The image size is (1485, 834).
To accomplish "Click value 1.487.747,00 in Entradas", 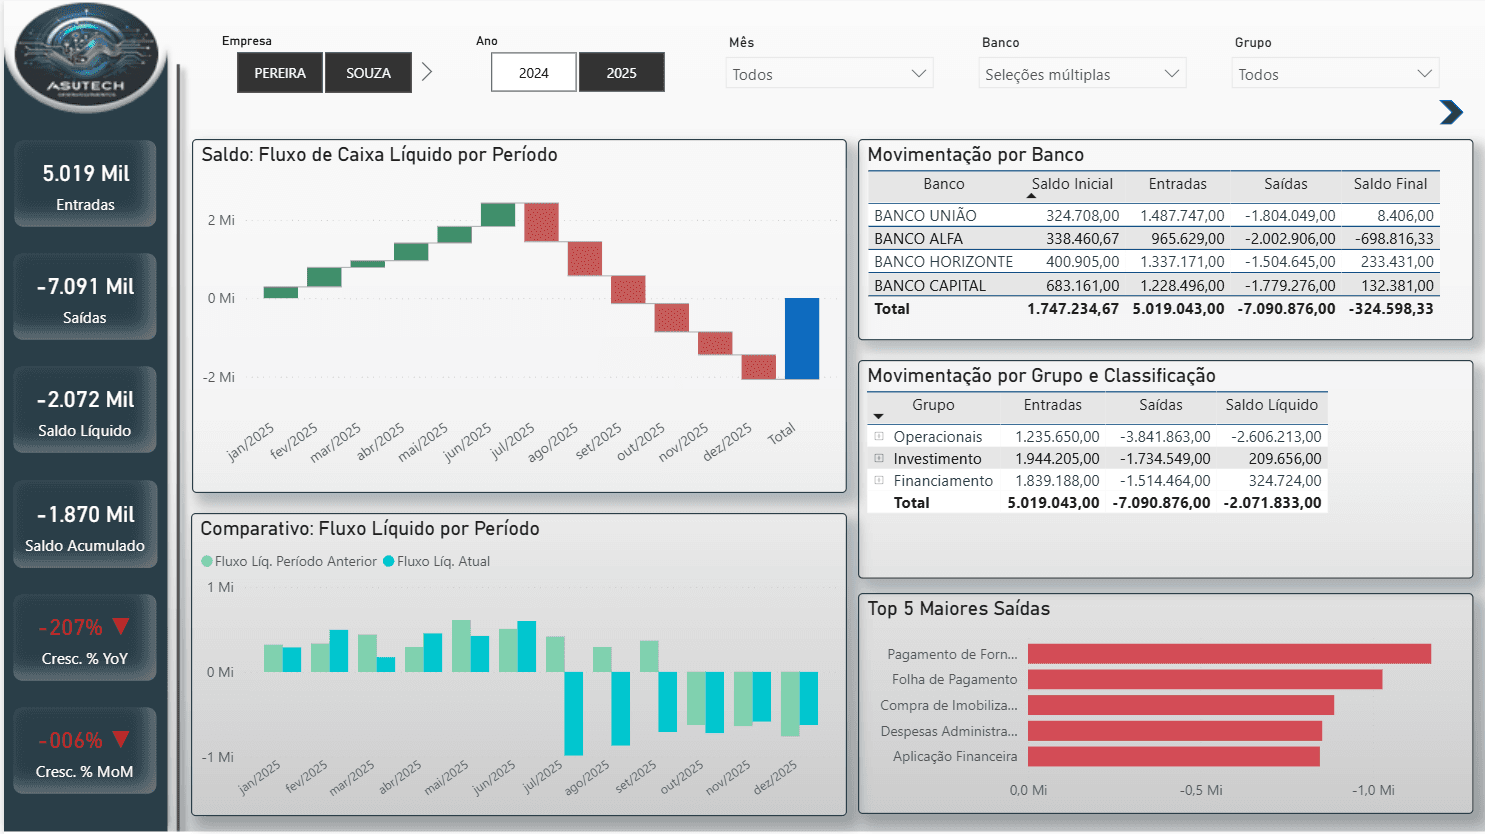I will [x=1182, y=215].
